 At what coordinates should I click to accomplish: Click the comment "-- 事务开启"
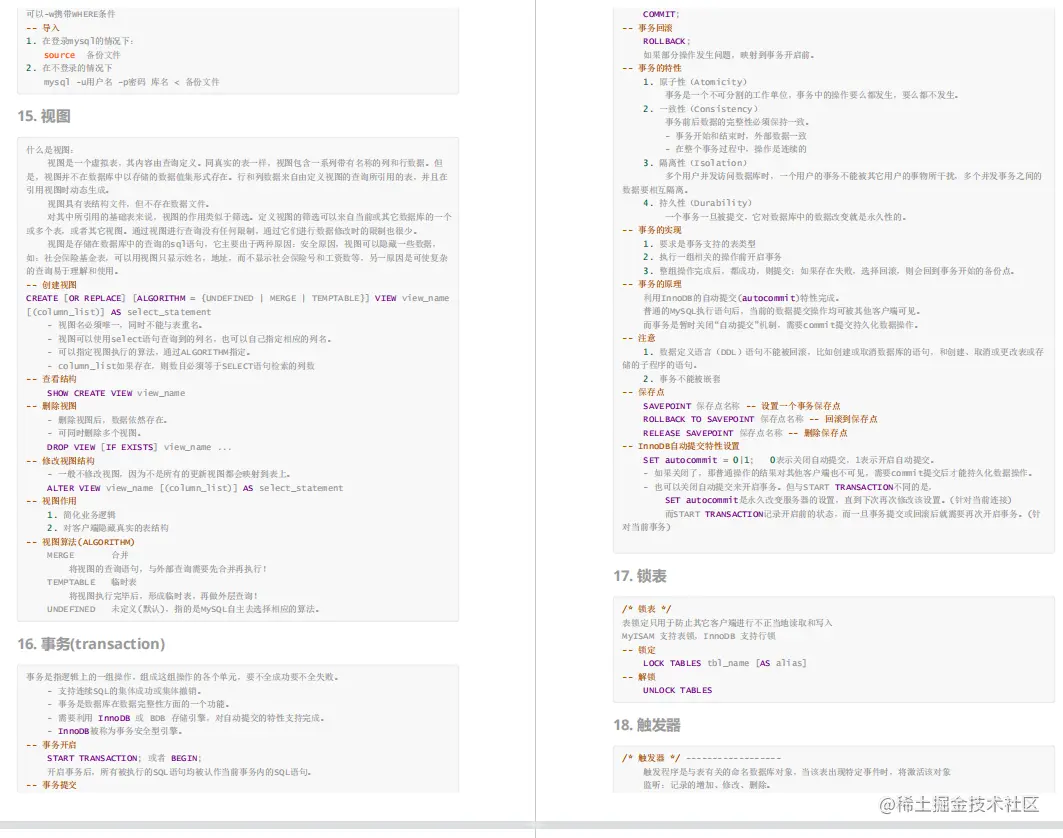click(52, 745)
